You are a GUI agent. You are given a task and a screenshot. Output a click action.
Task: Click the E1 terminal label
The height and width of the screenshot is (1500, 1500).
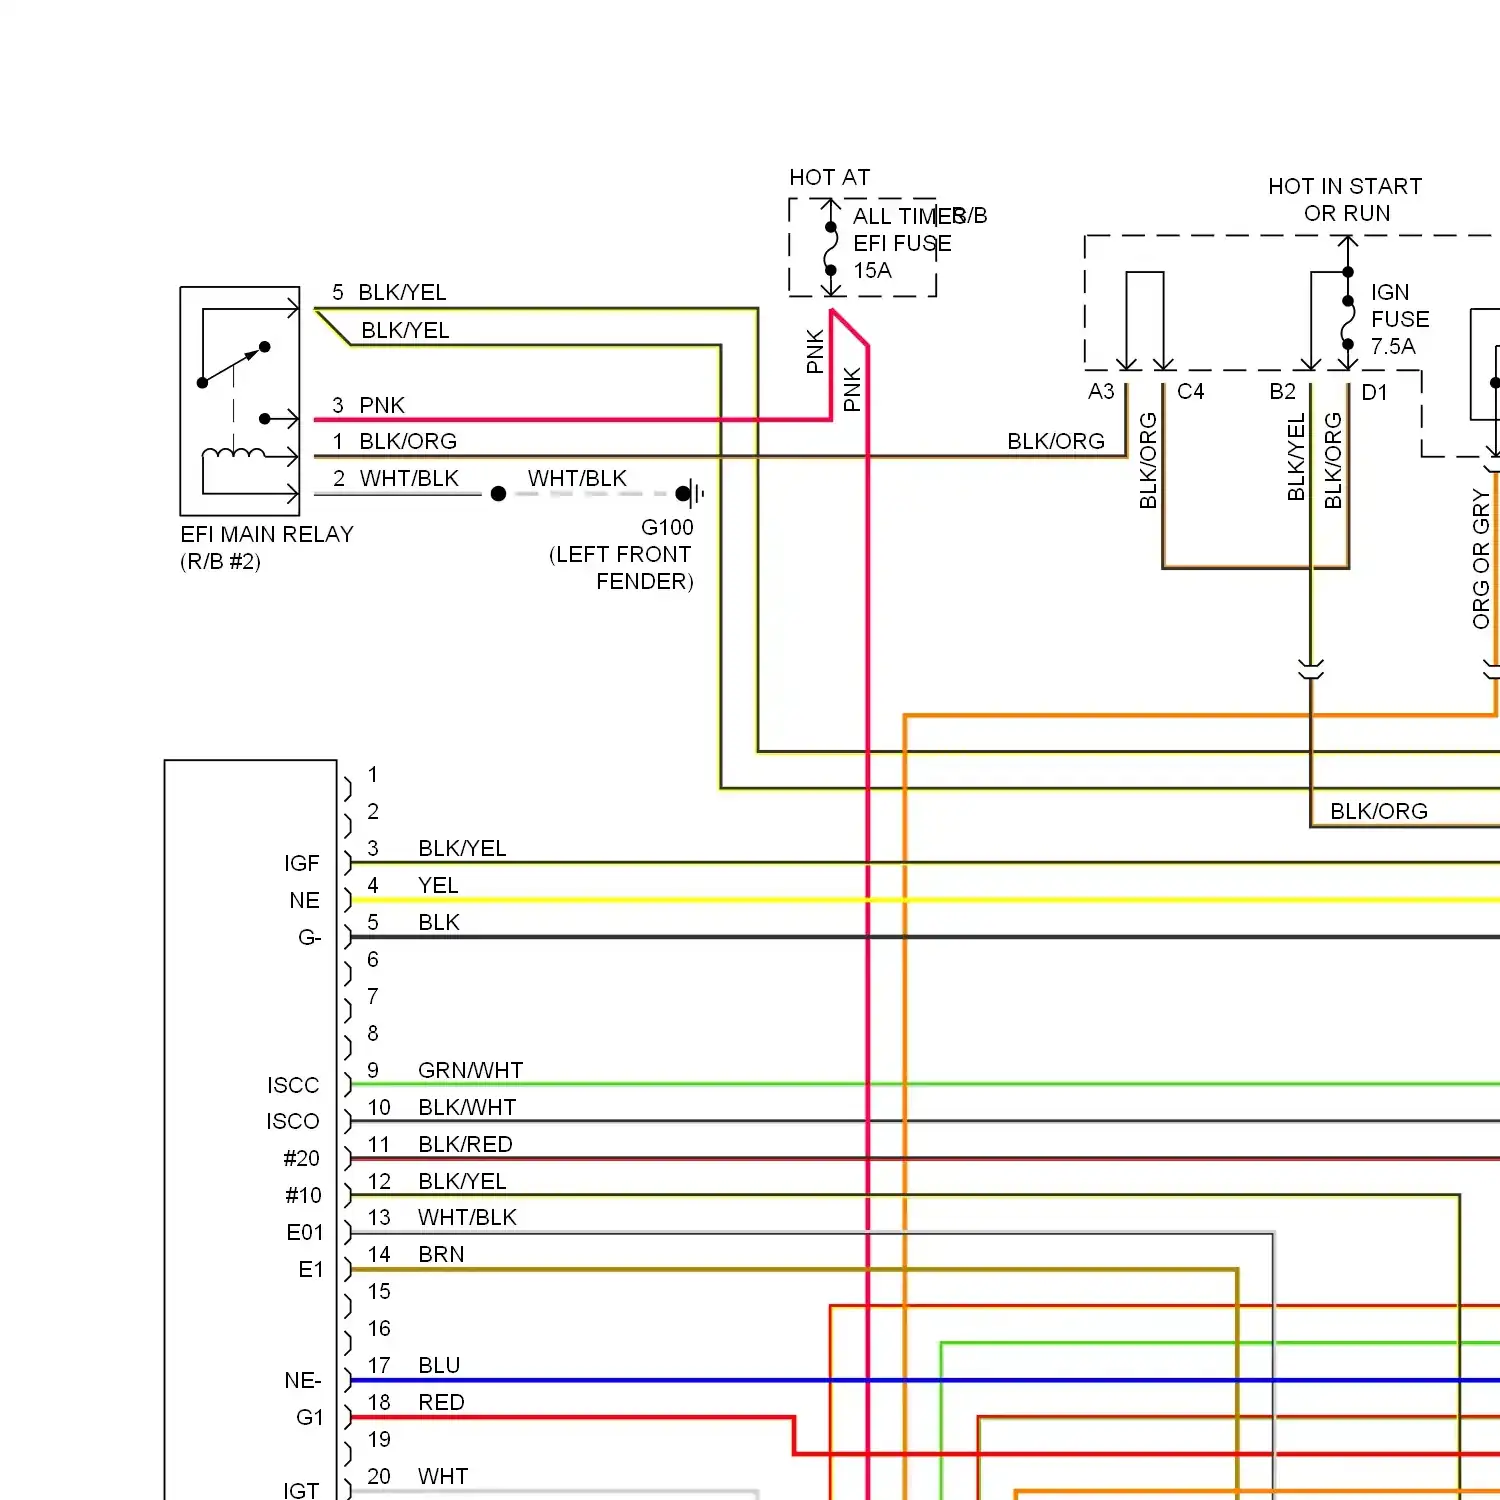(x=311, y=1269)
